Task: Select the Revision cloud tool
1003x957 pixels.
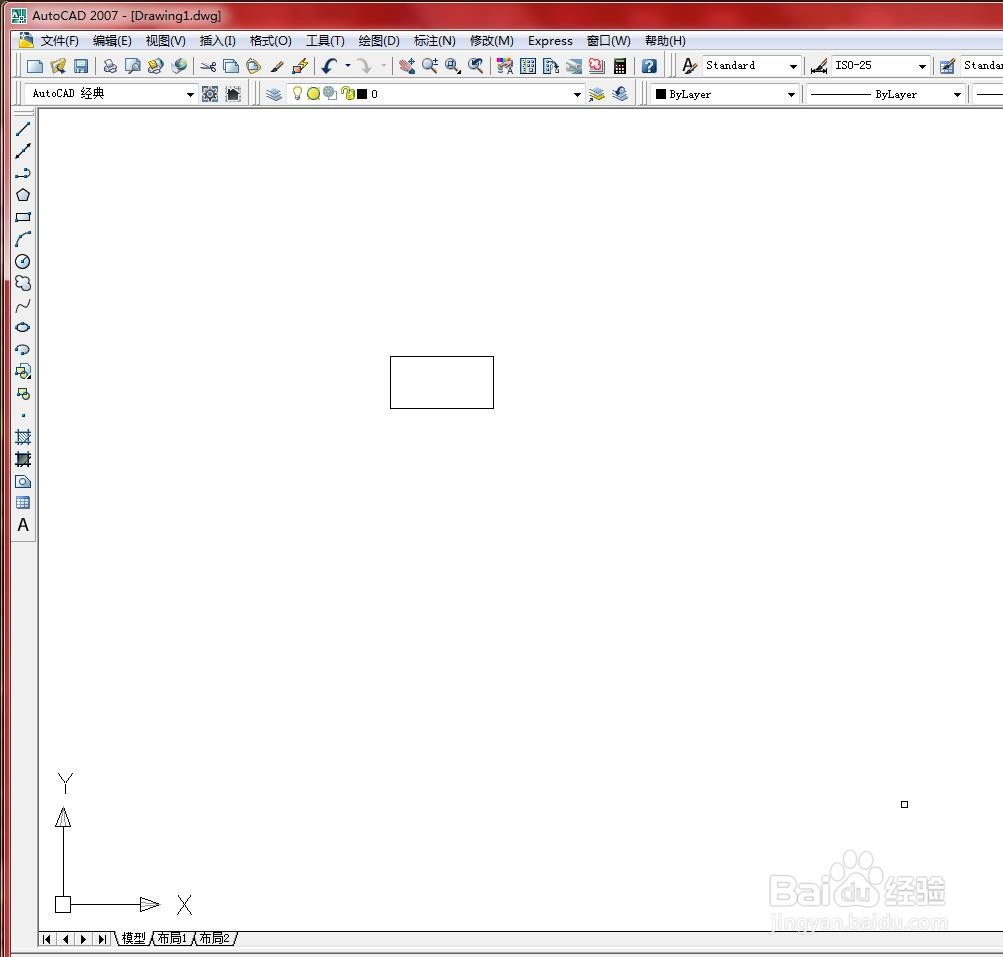Action: point(23,283)
